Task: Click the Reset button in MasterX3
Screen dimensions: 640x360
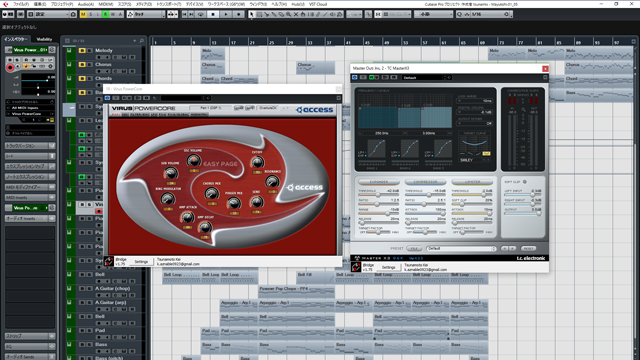Action: [x=528, y=248]
